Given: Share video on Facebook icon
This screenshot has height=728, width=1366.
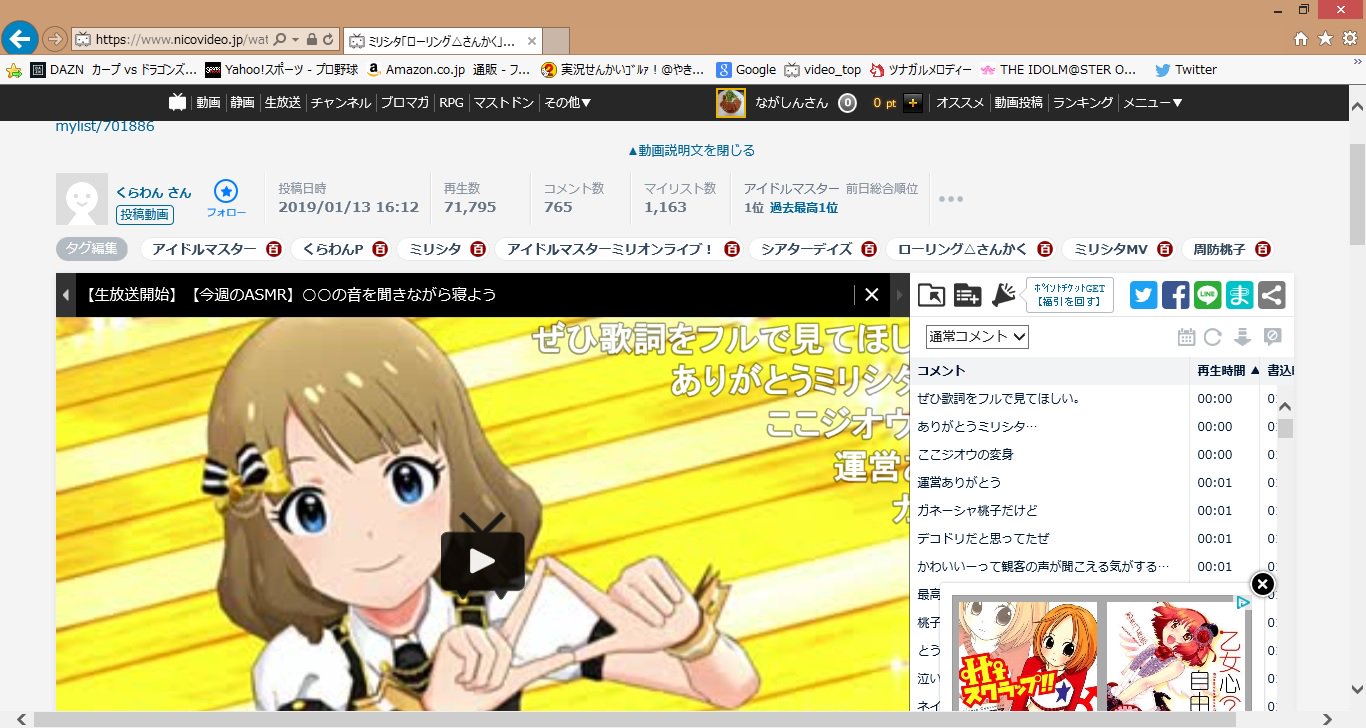Looking at the screenshot, I should (1176, 295).
